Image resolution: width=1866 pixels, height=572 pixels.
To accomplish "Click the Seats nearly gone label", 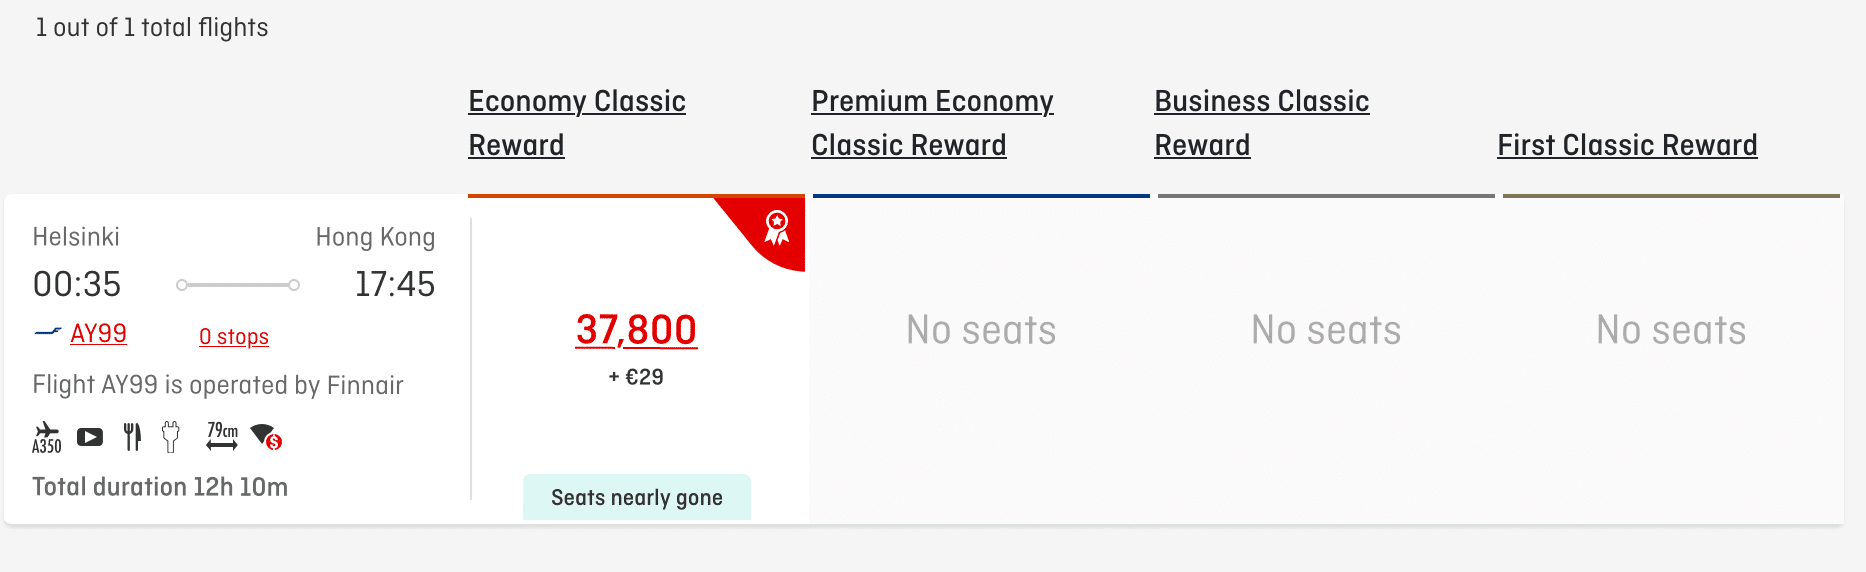I will [x=636, y=497].
